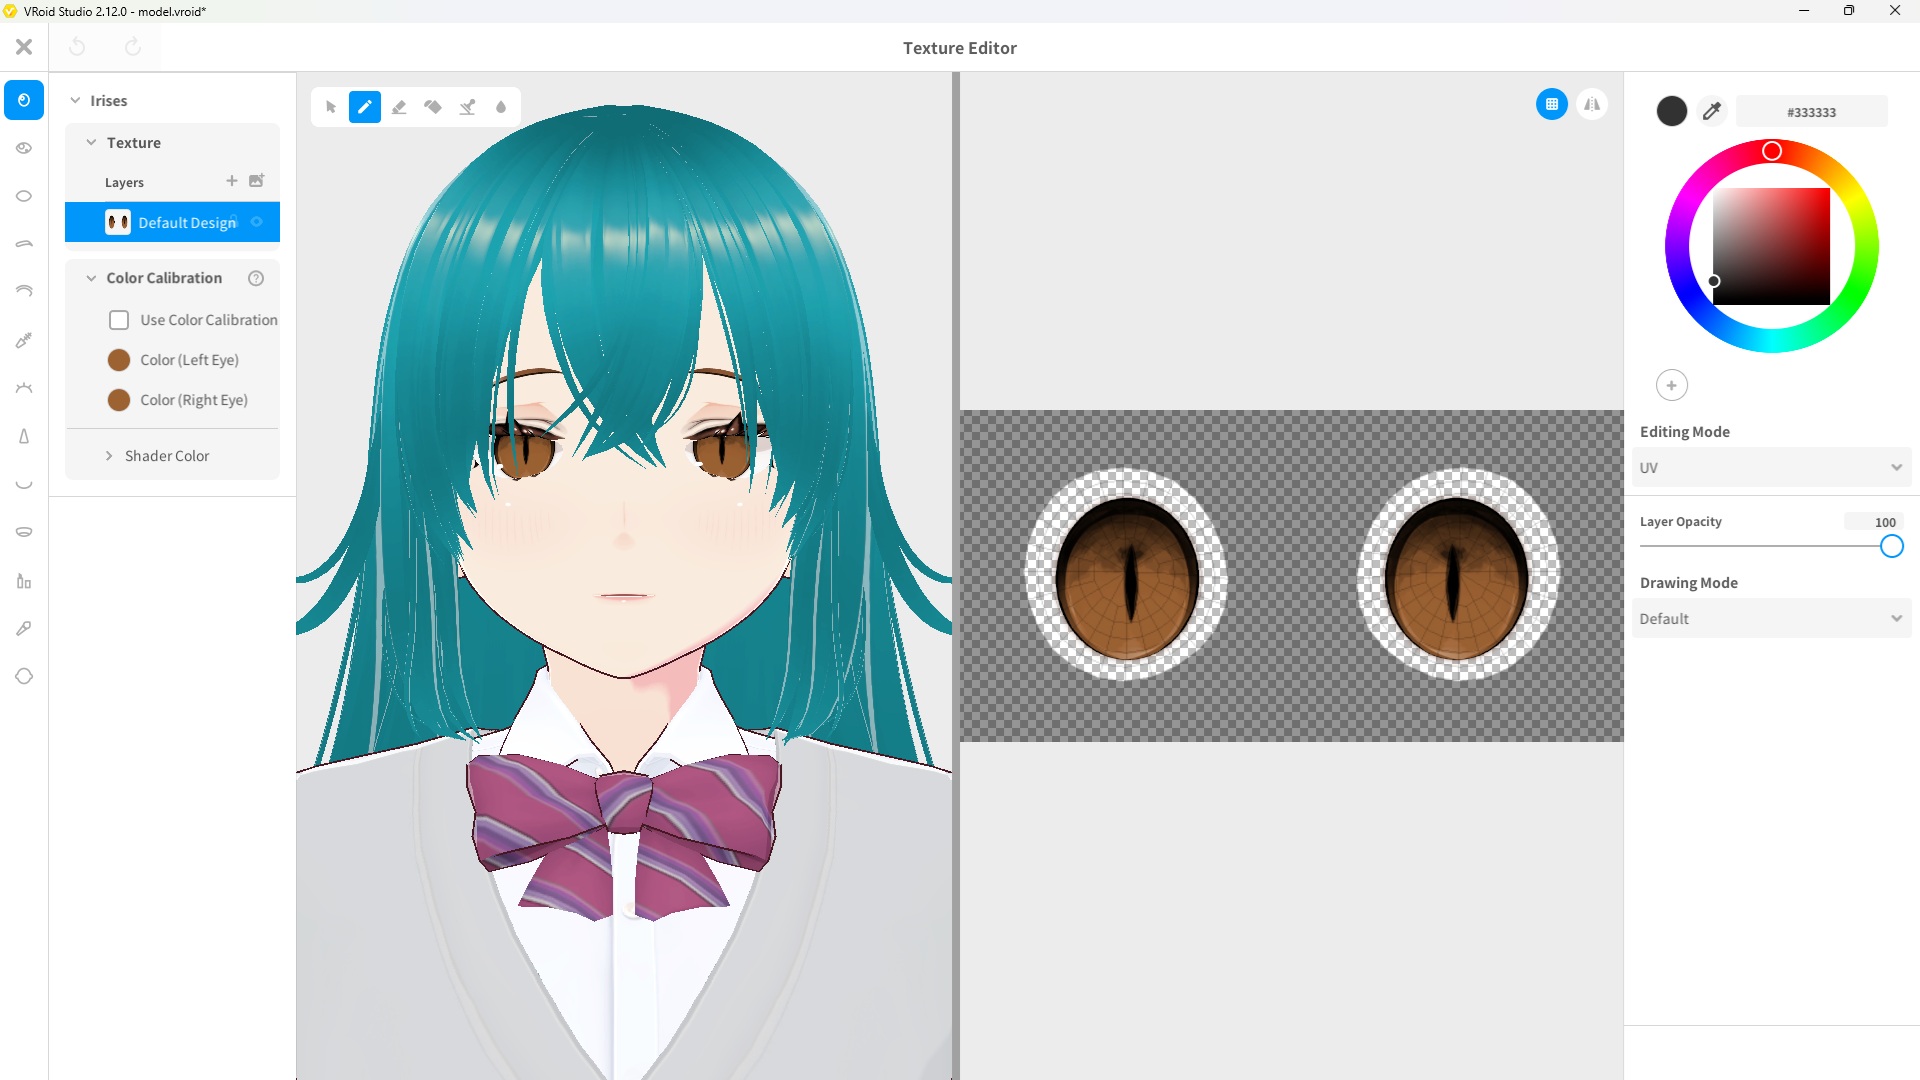Enable mirror symmetry painting mode
Image resolution: width=1920 pixels, height=1080 pixels.
point(1592,104)
